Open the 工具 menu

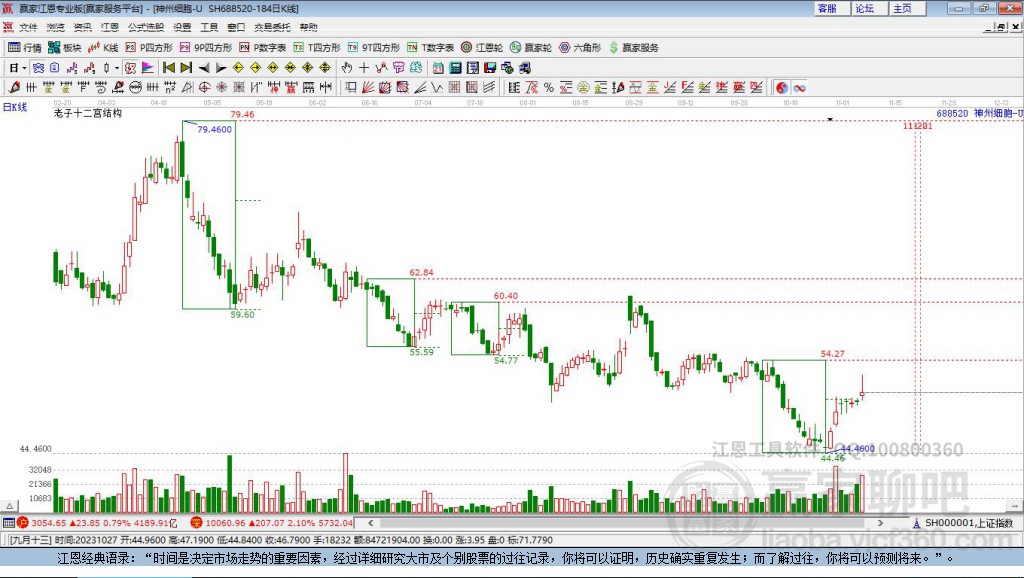click(209, 27)
